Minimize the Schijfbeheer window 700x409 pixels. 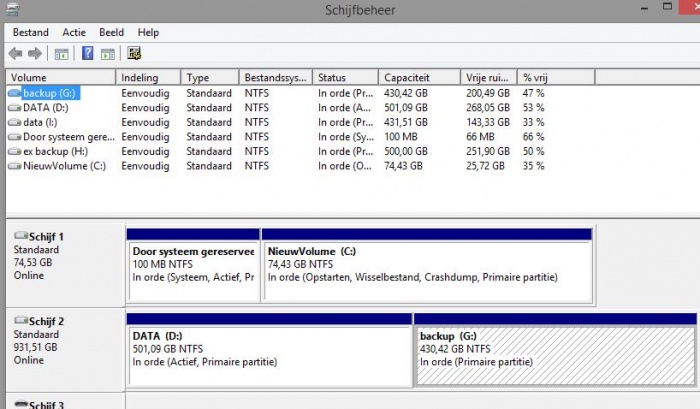[644, 8]
